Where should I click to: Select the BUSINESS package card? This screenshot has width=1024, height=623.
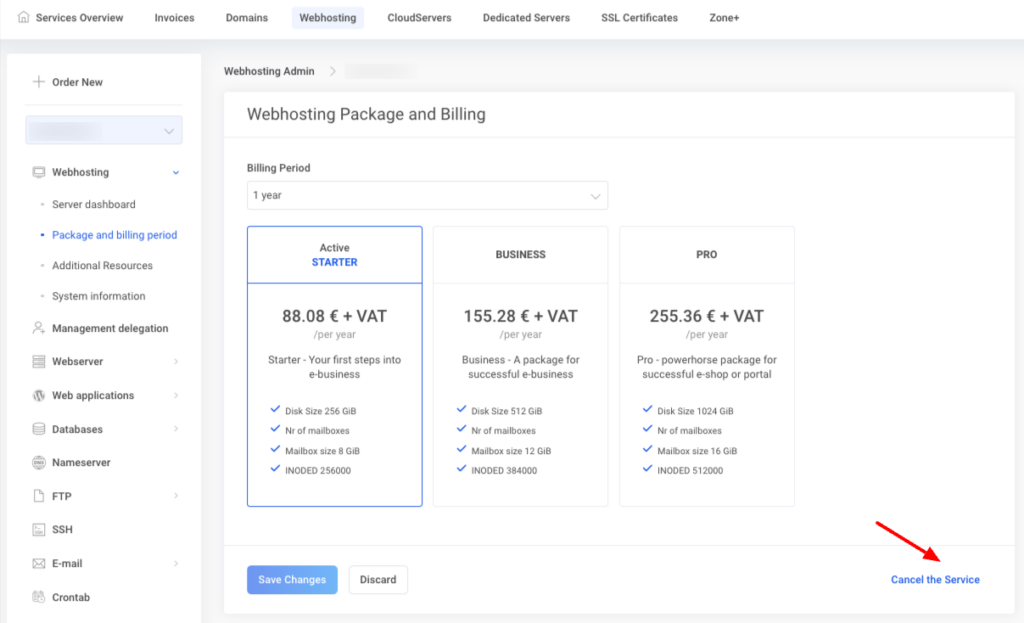[520, 365]
